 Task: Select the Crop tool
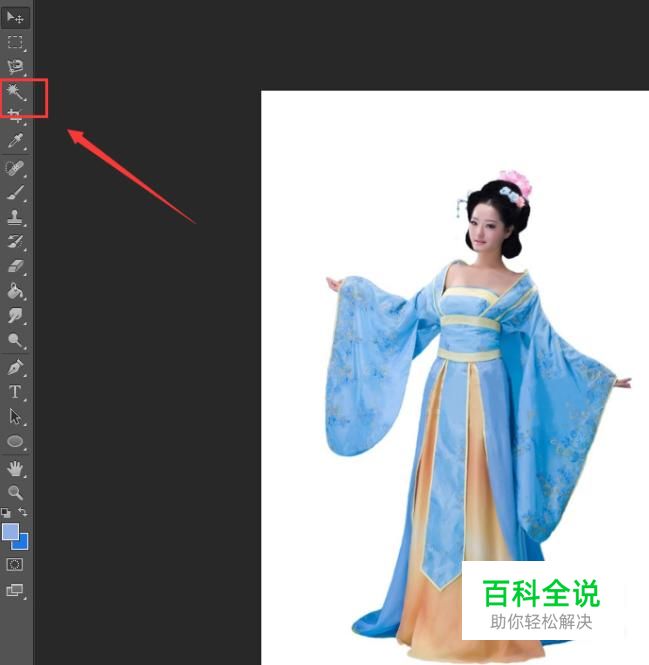[15, 115]
